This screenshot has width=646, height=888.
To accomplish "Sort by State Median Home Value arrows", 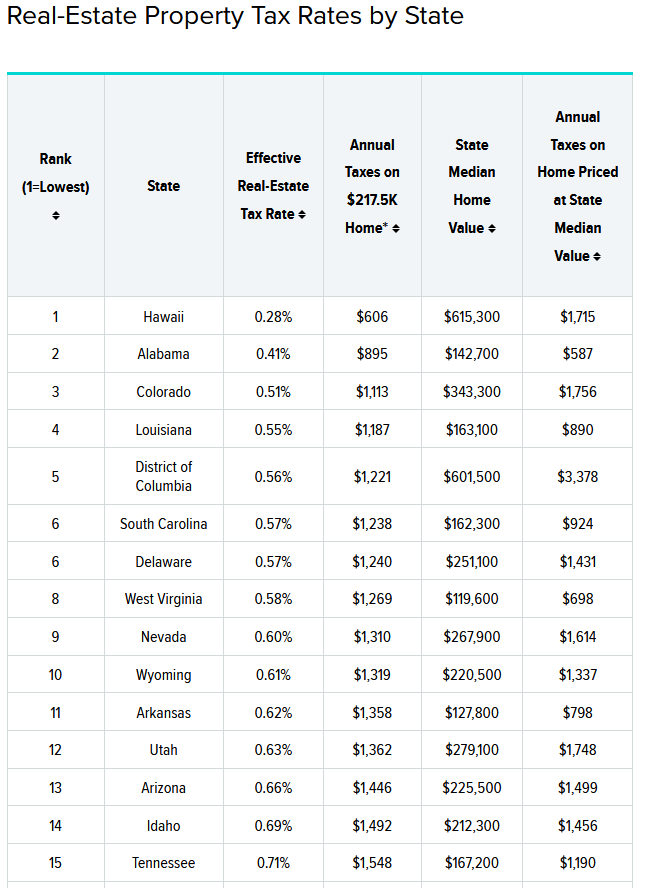I will click(489, 229).
